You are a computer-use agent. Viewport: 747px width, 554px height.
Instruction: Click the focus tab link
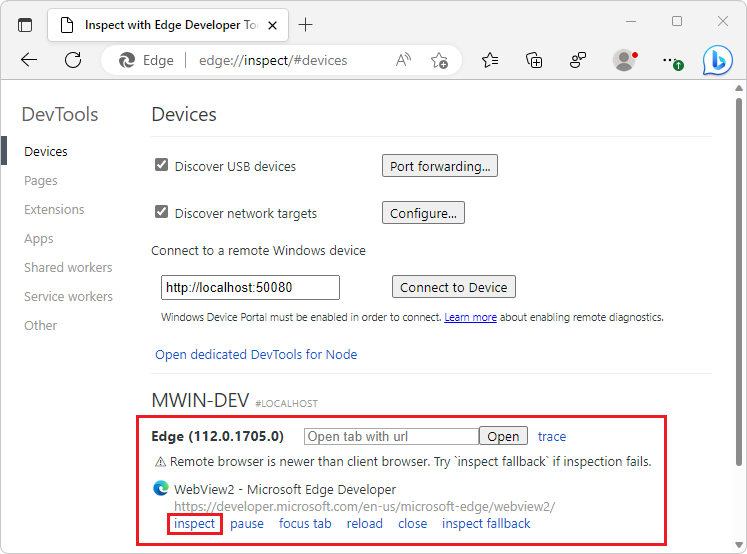(x=305, y=524)
